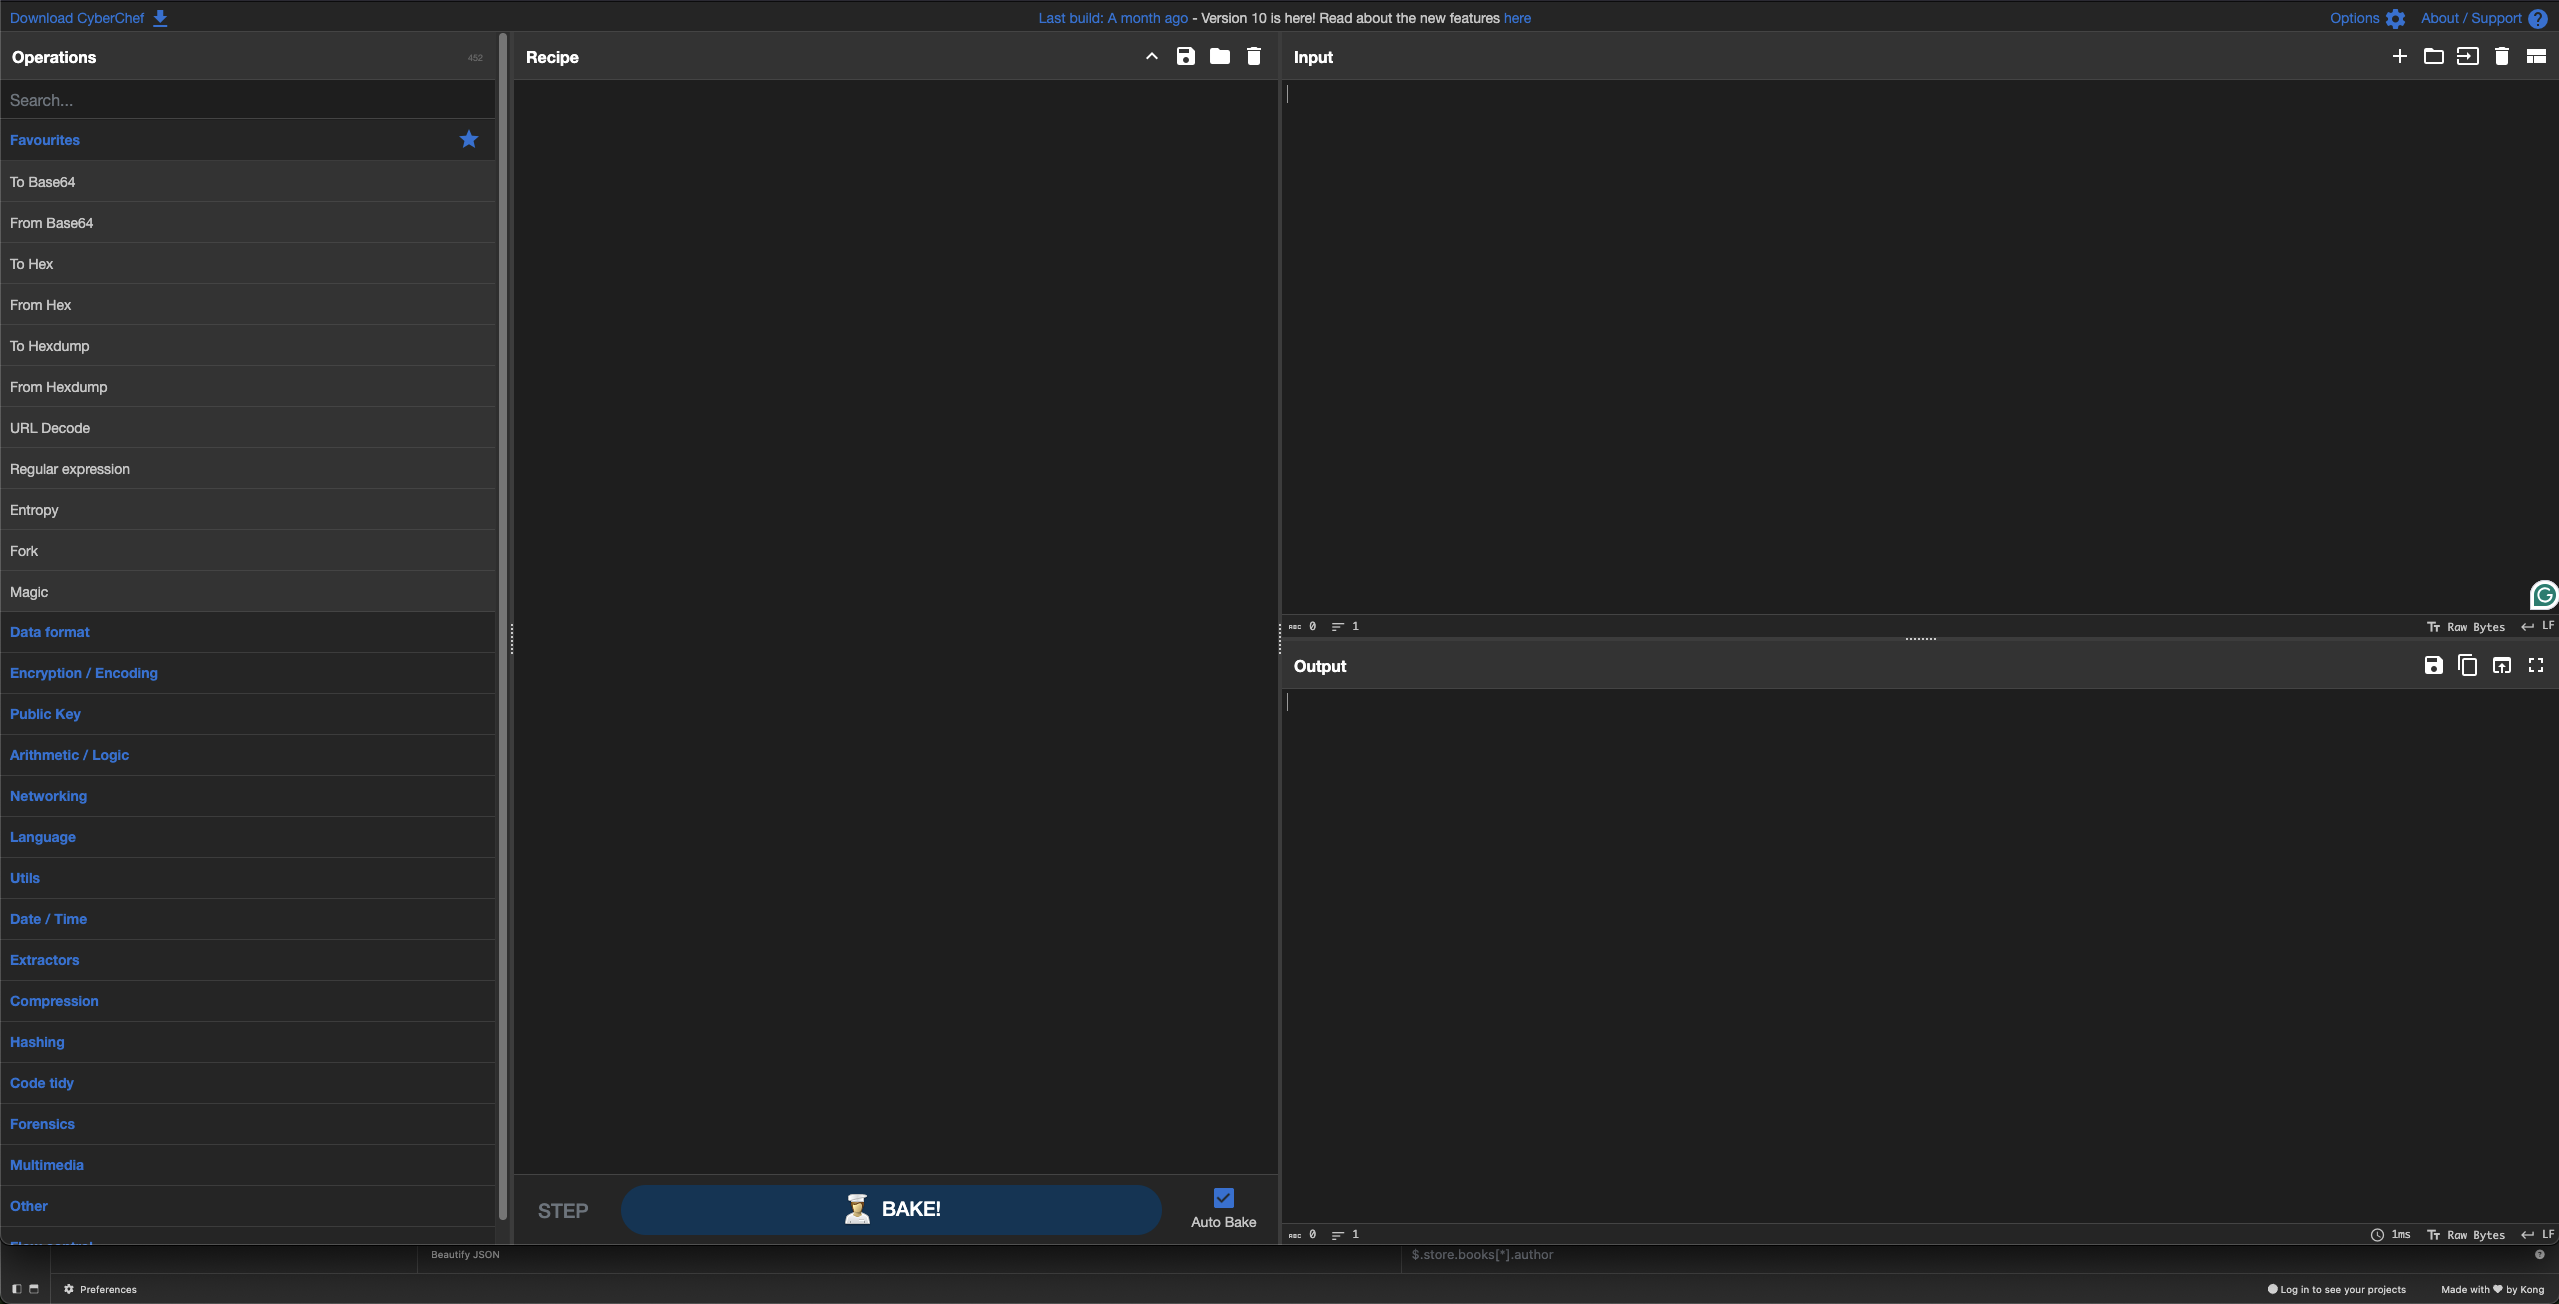
Task: Open the About / Support question mark icon
Action: pos(2538,18)
